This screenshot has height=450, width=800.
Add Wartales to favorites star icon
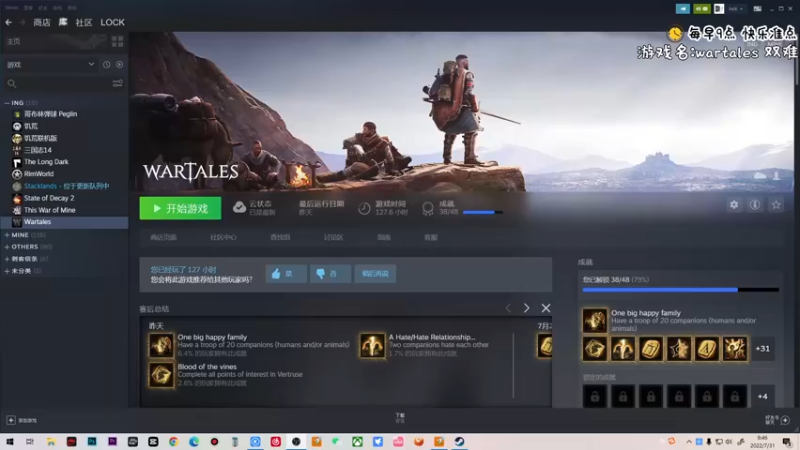click(776, 205)
